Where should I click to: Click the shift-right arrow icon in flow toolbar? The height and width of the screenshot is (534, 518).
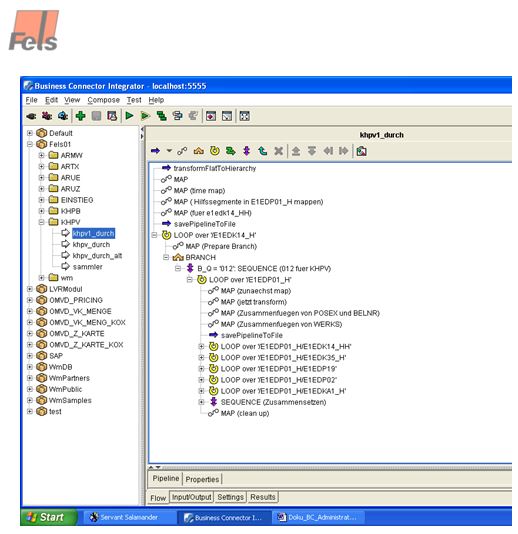[x=344, y=151]
